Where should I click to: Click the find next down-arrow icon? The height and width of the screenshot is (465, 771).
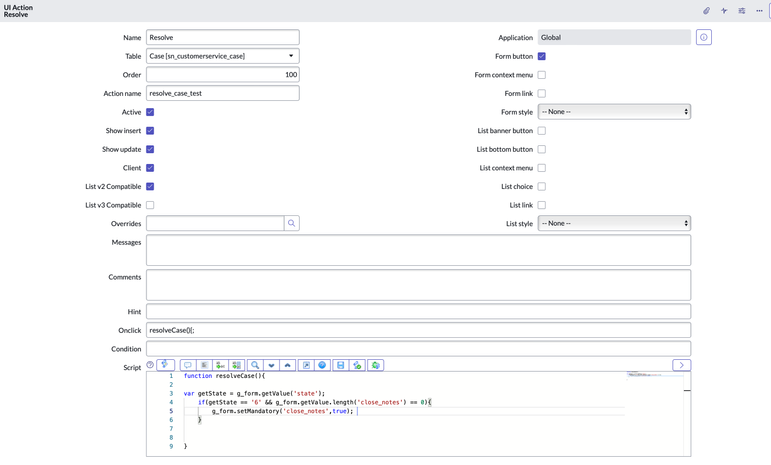point(271,365)
